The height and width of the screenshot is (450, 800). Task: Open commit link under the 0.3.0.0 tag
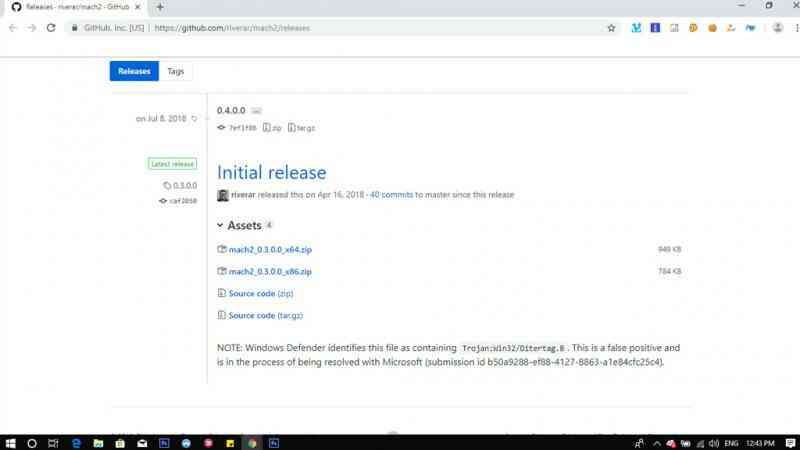(178, 201)
